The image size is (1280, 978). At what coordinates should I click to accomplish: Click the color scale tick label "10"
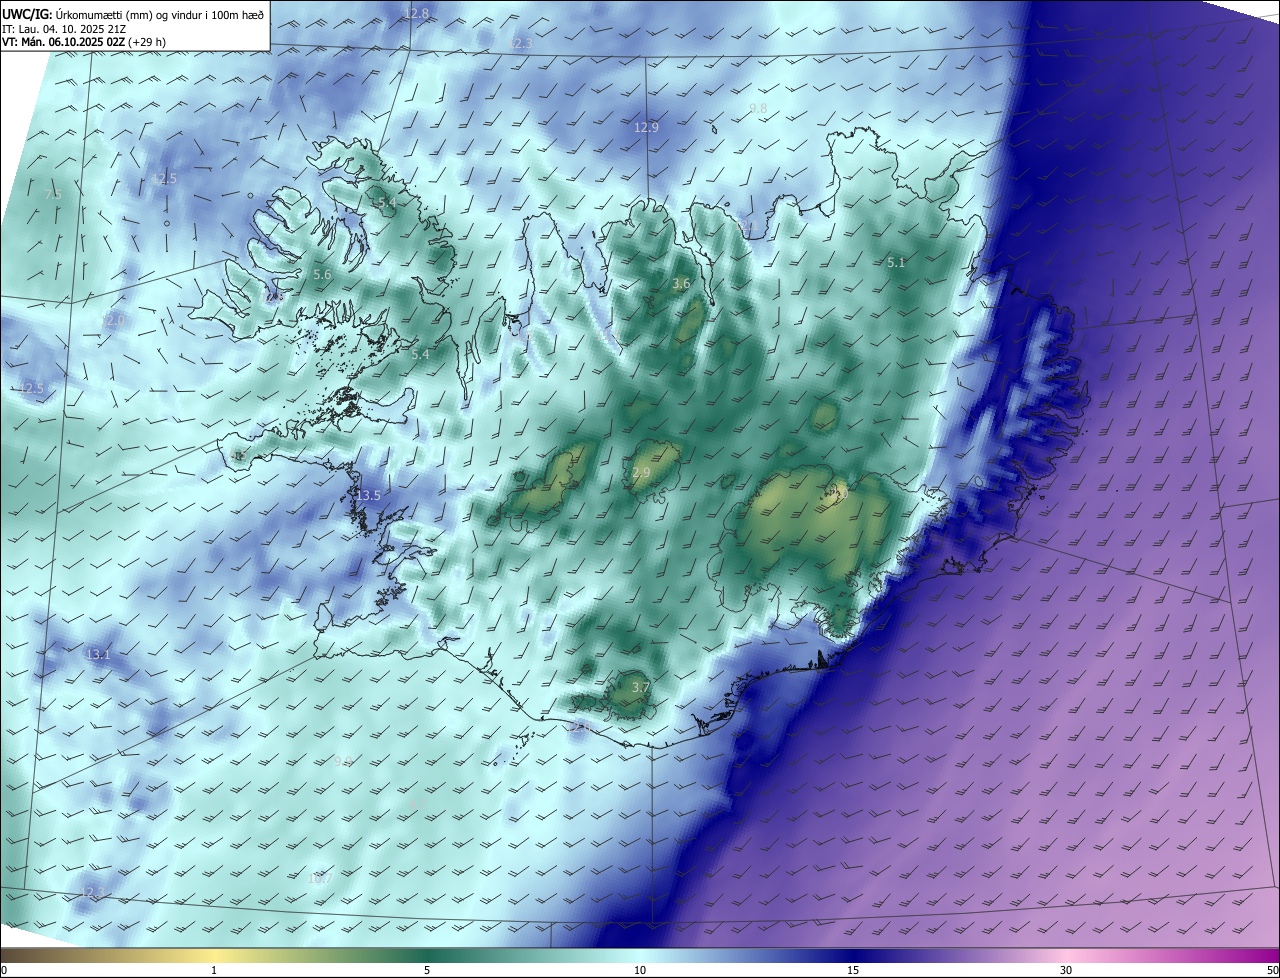pyautogui.click(x=640, y=970)
